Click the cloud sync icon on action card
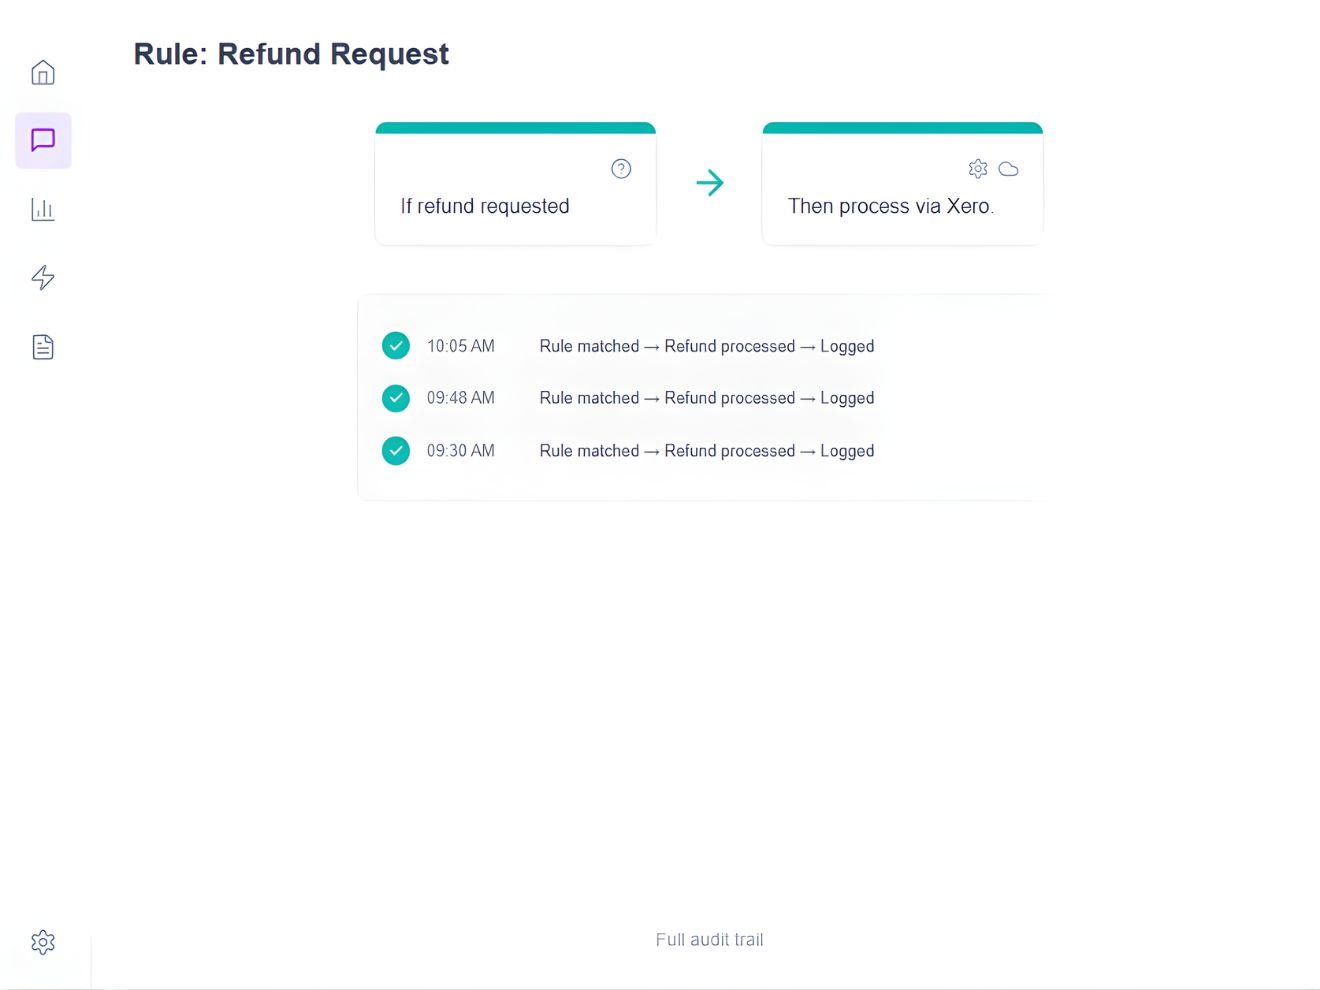Image resolution: width=1320 pixels, height=990 pixels. point(1009,169)
